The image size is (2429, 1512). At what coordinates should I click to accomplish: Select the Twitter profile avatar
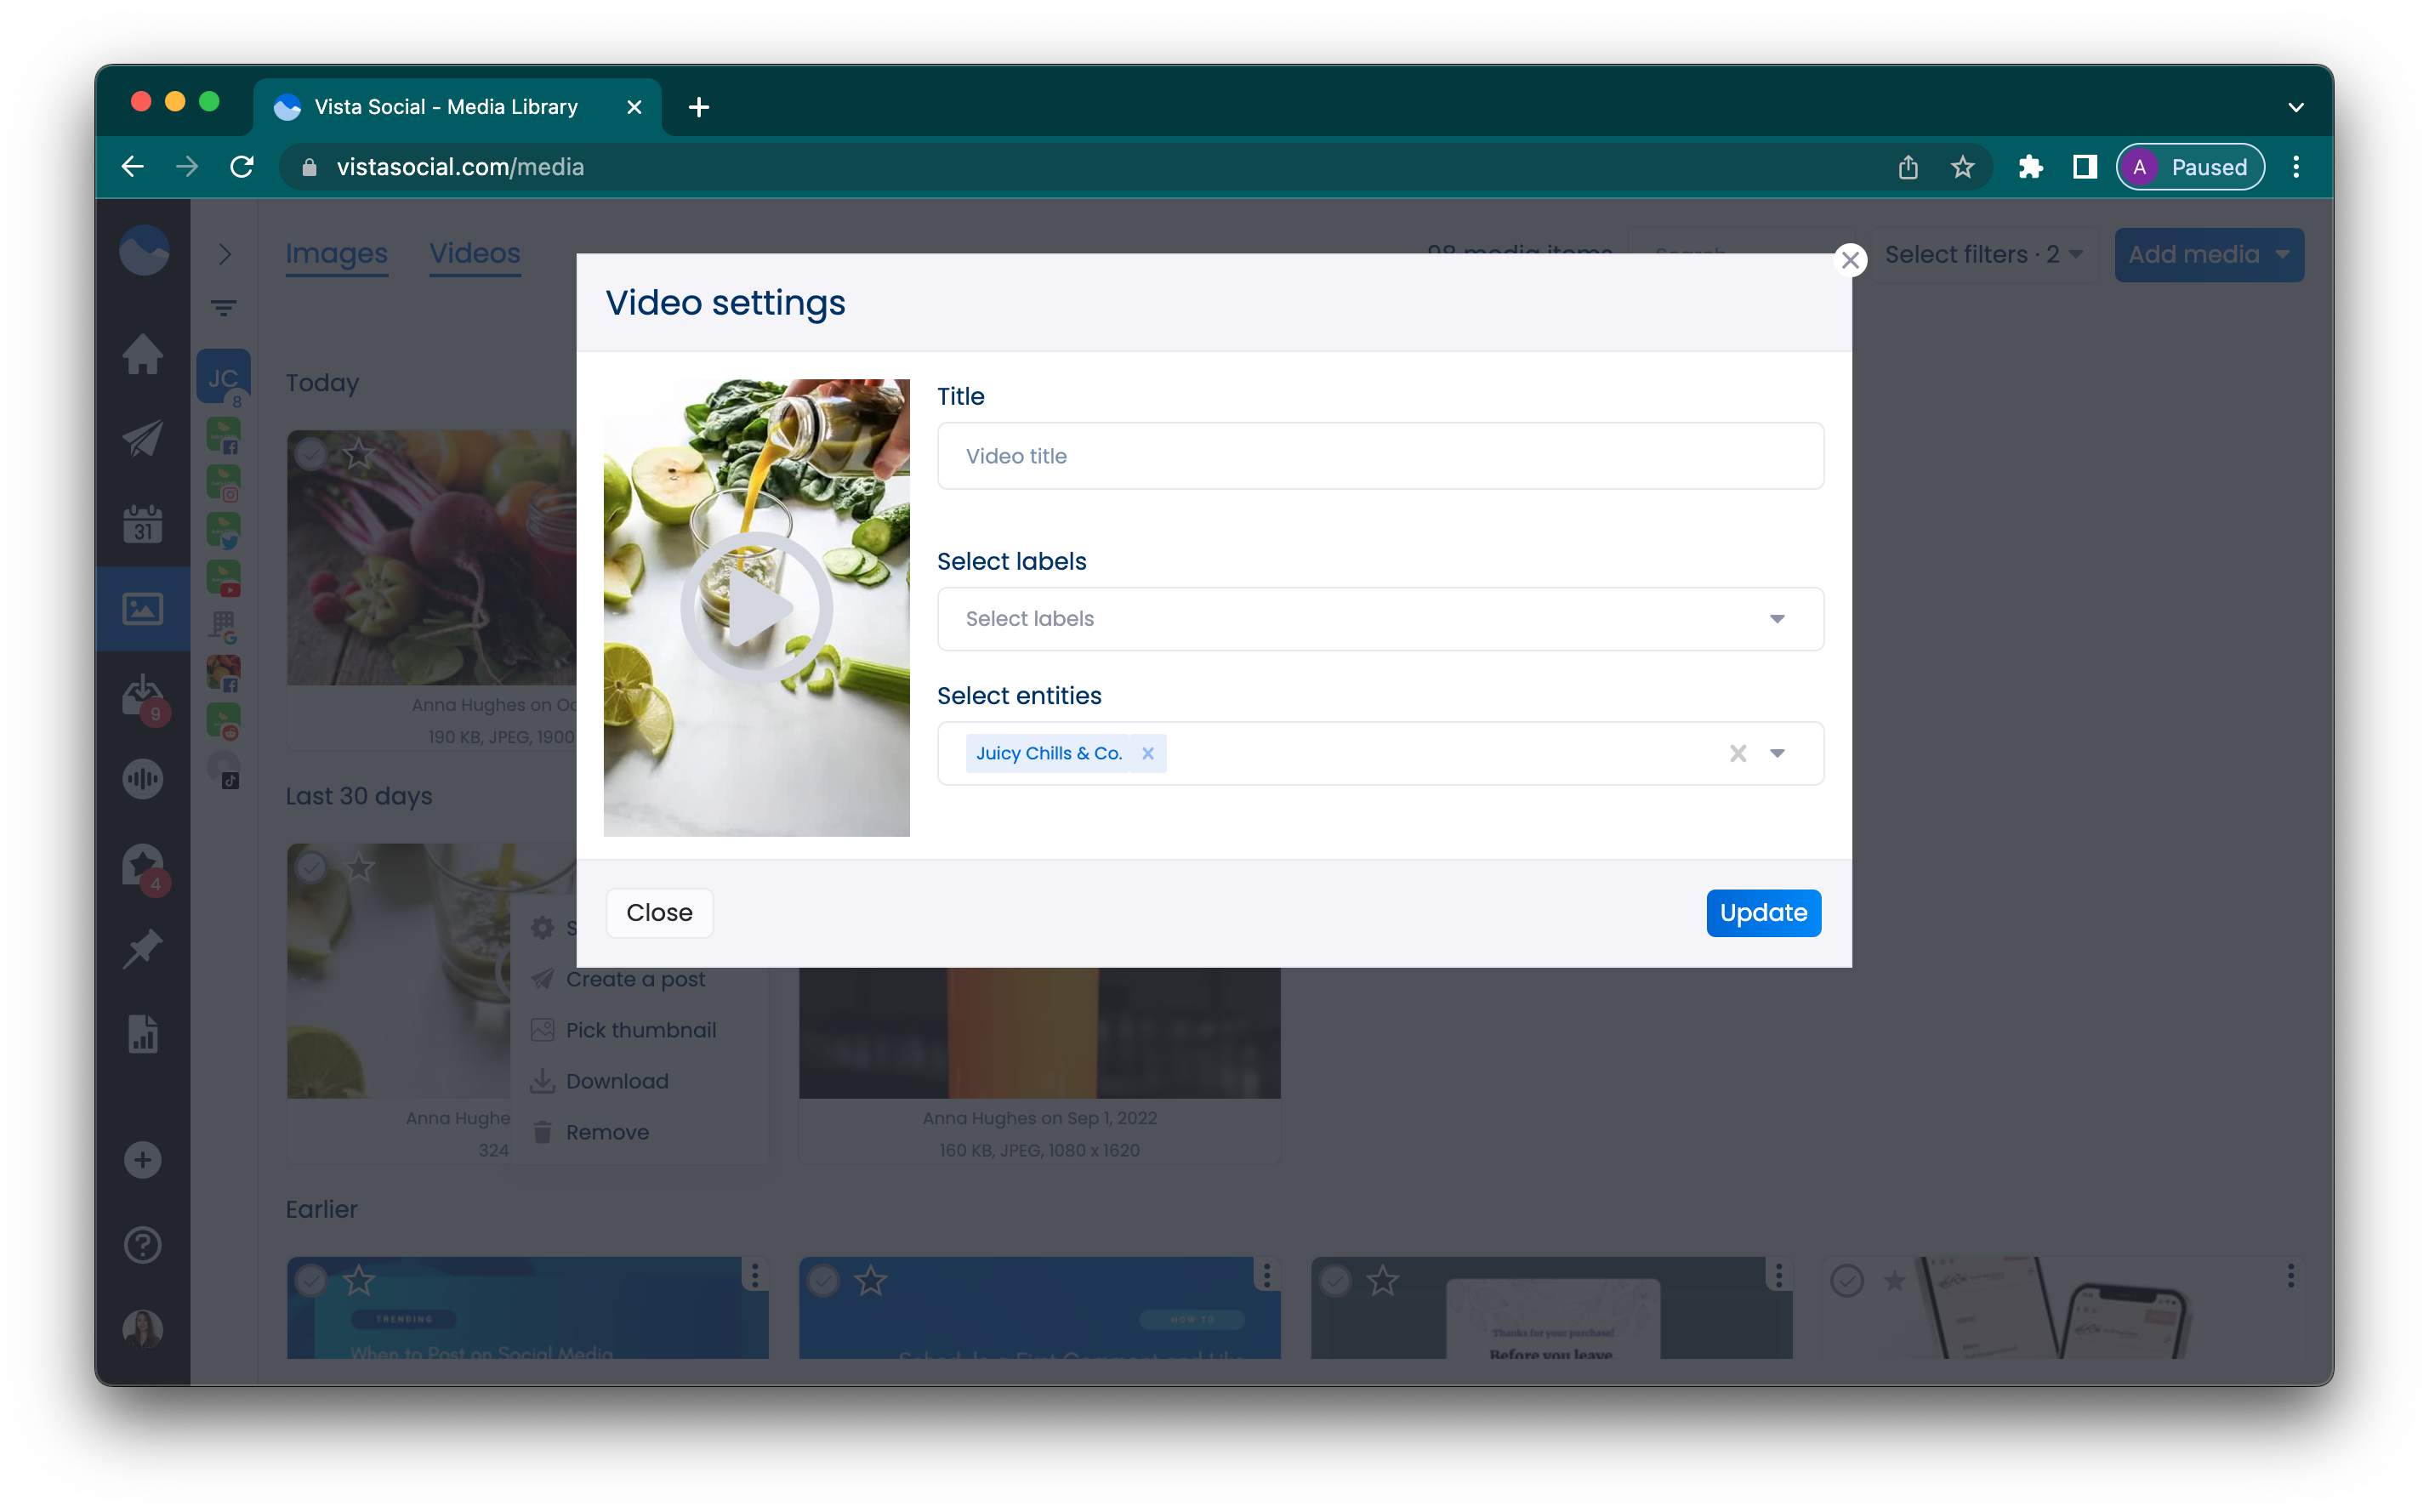224,530
